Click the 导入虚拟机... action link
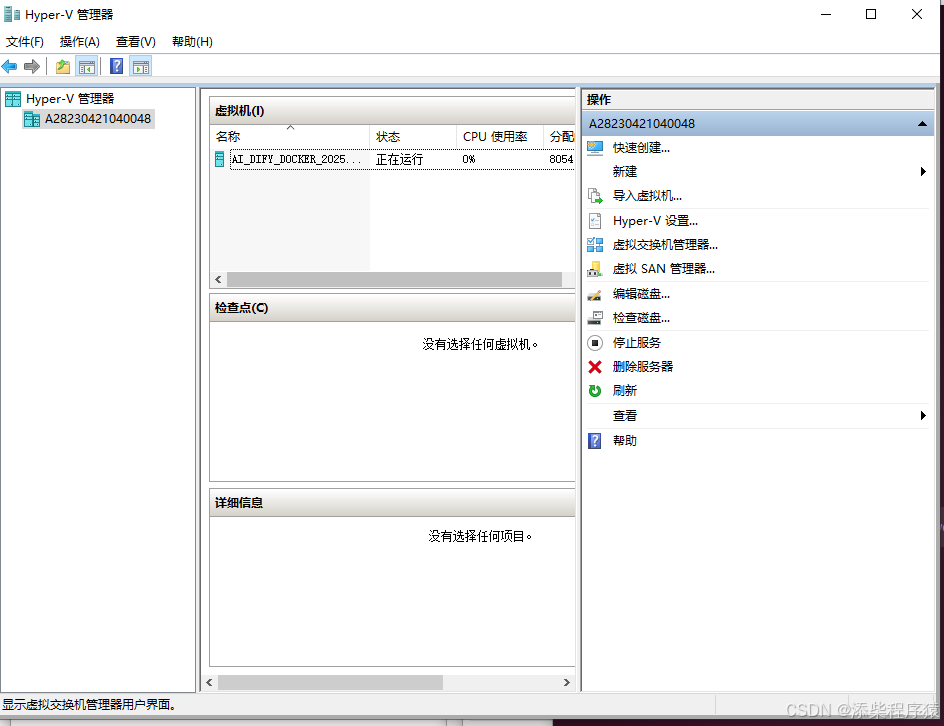This screenshot has width=944, height=726. pyautogui.click(x=647, y=196)
